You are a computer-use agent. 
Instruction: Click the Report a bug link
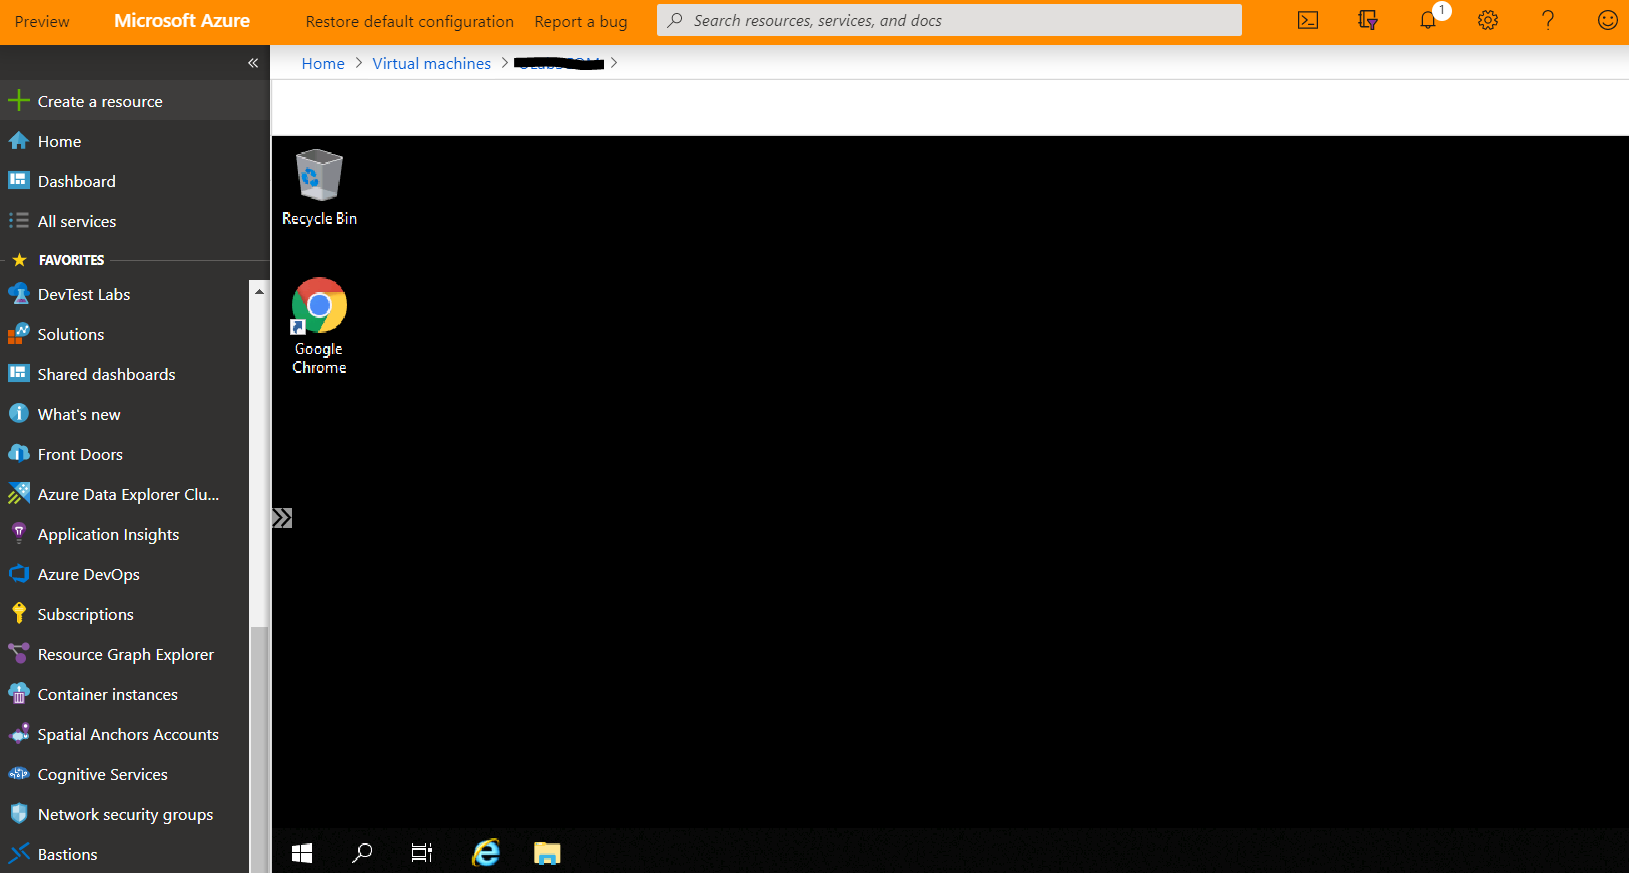[x=580, y=21]
